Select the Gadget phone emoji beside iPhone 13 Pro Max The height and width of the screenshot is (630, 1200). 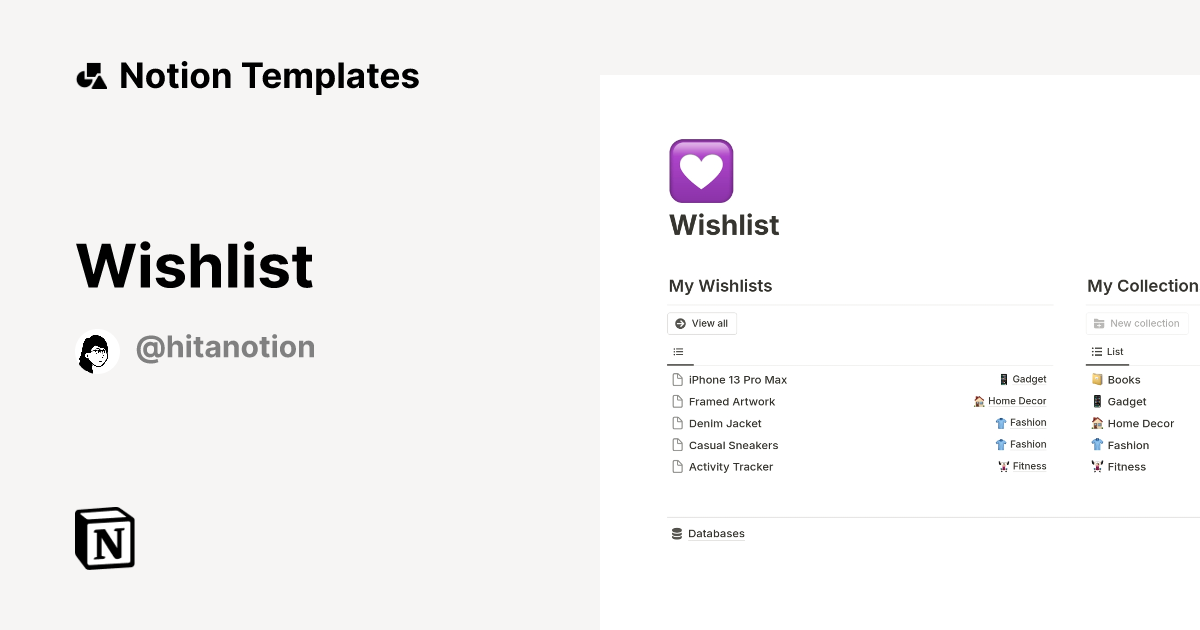pyautogui.click(x=1003, y=379)
